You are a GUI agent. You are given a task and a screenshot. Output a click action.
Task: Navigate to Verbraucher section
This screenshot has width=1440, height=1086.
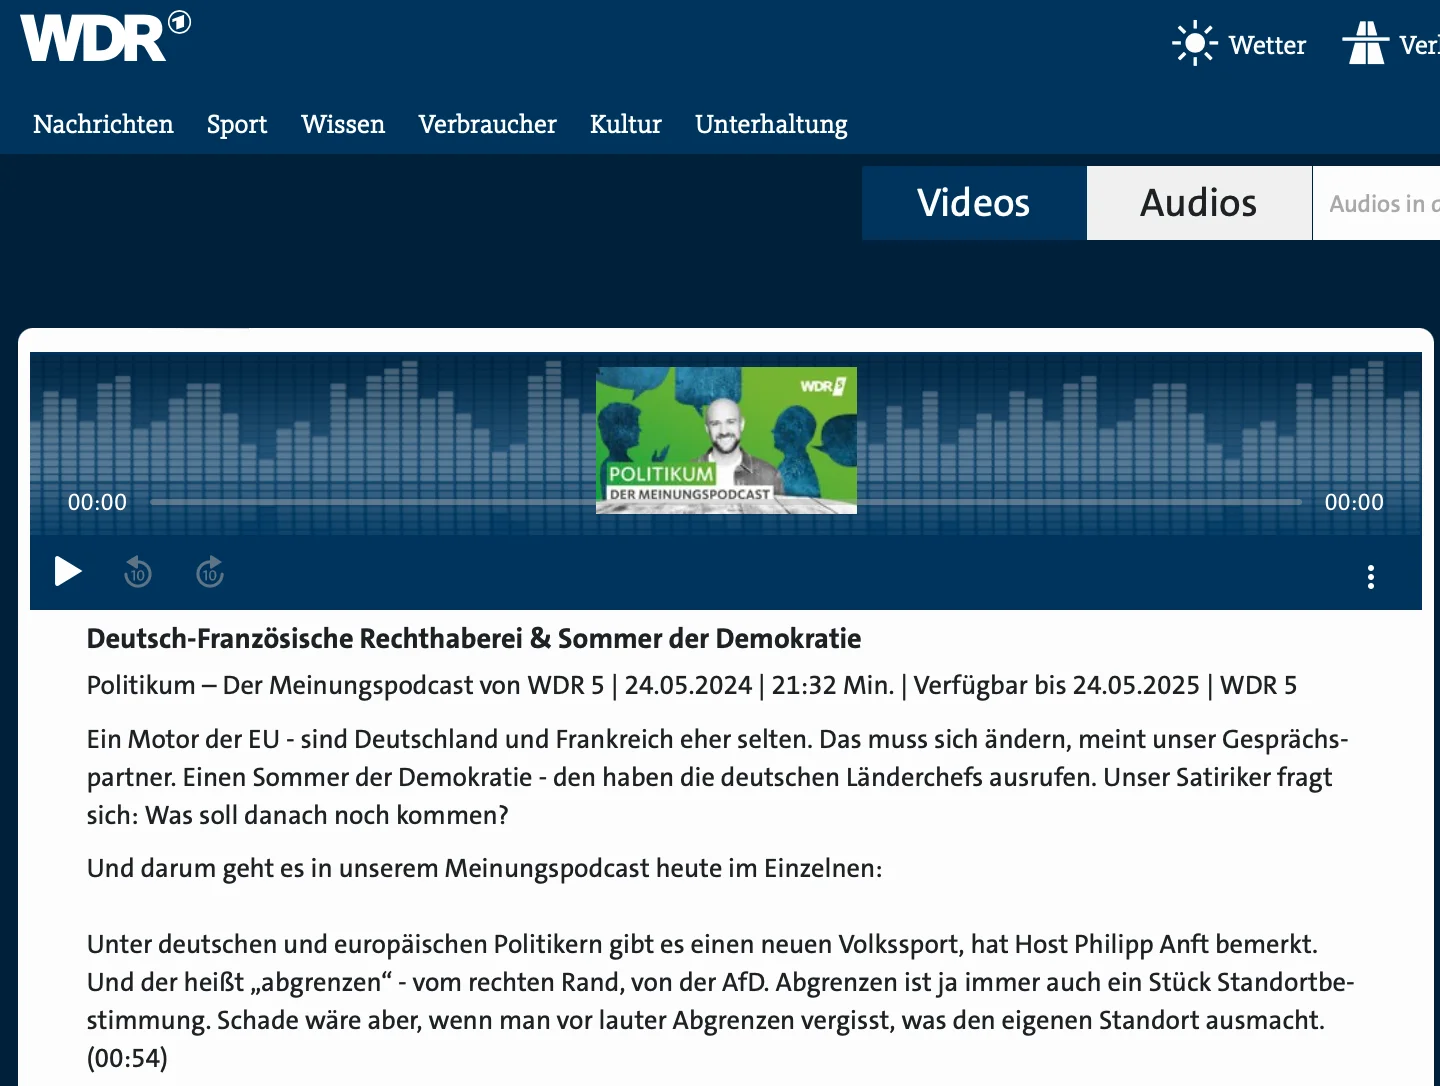487,124
